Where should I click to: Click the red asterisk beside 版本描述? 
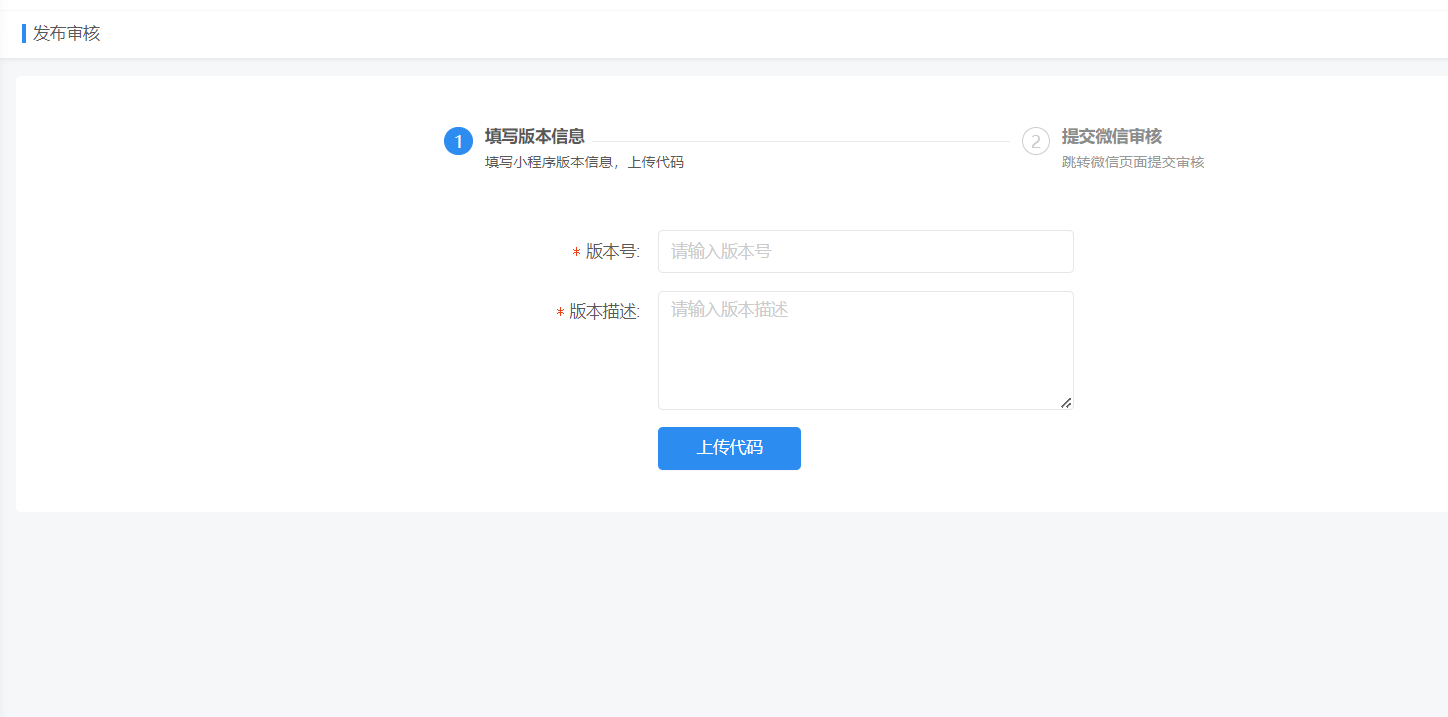[x=558, y=313]
